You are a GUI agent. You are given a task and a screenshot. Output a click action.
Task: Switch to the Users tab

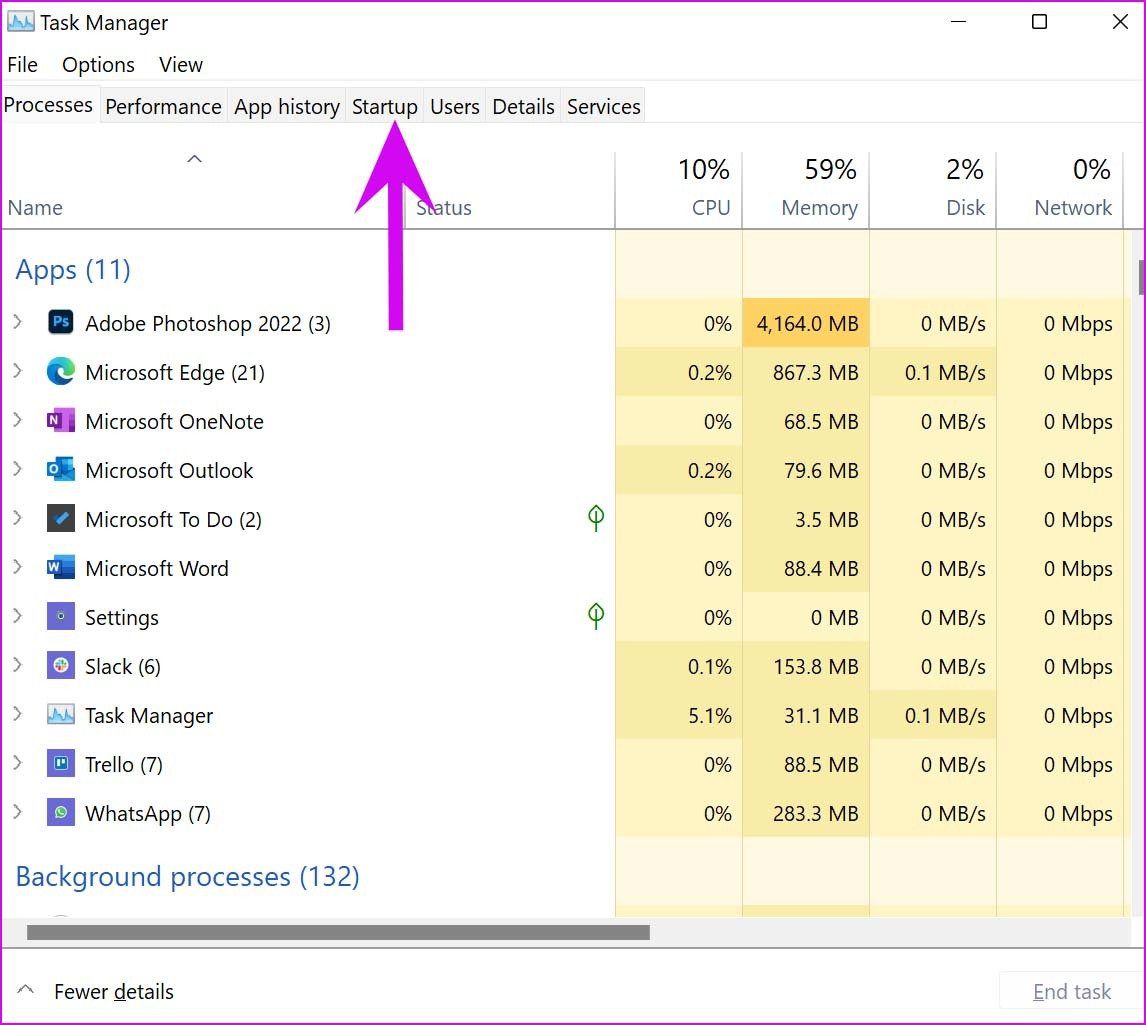(x=455, y=107)
